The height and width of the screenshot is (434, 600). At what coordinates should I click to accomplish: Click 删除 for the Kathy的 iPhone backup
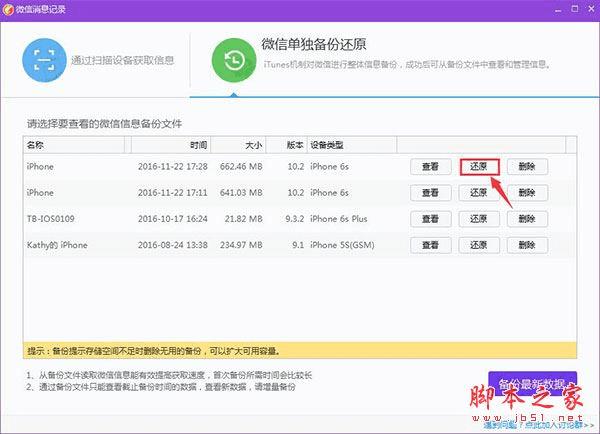click(x=527, y=245)
